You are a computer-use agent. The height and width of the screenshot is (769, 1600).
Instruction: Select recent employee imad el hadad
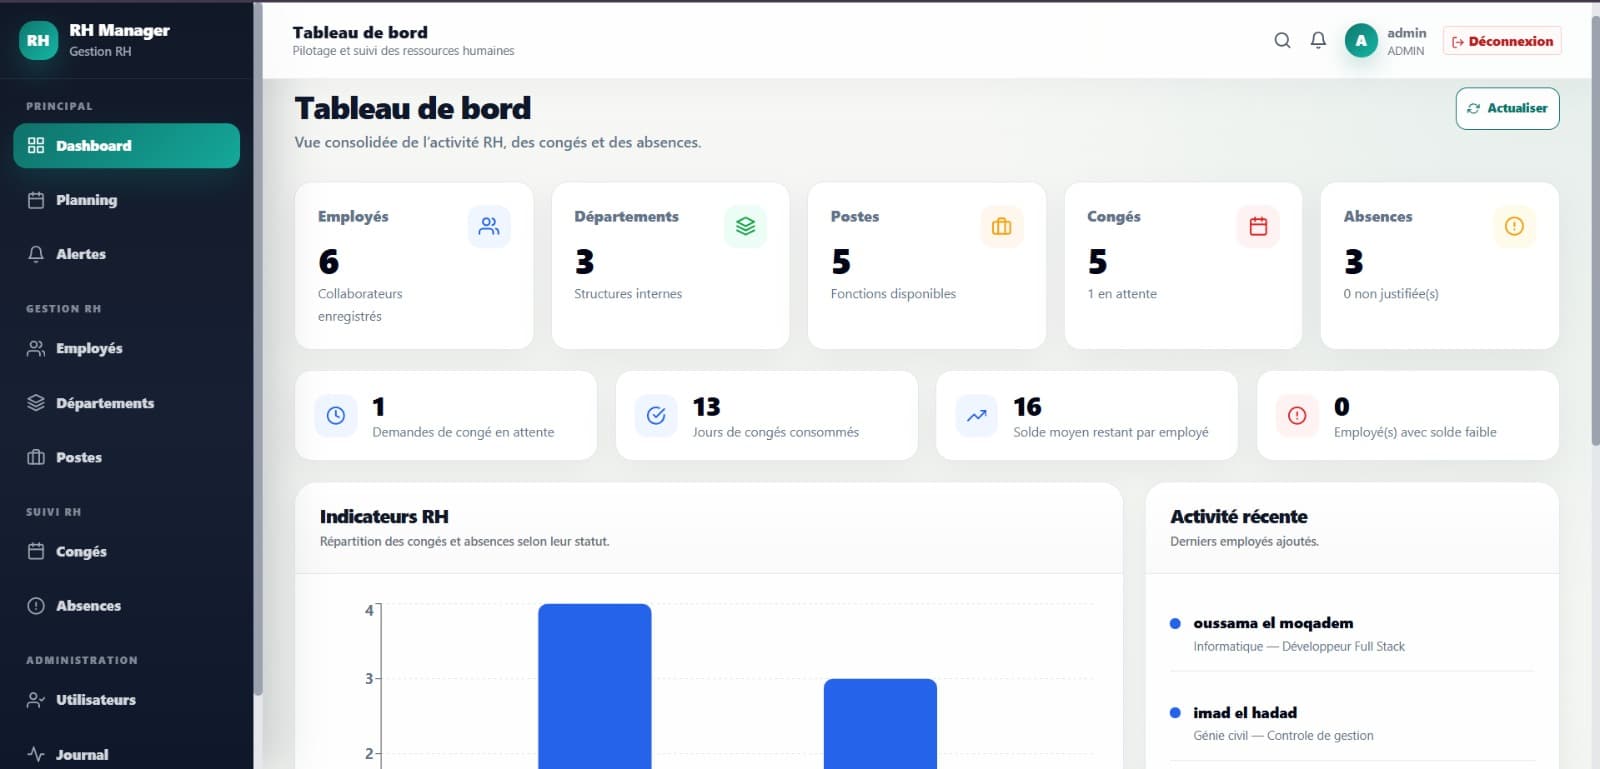pyautogui.click(x=1352, y=723)
